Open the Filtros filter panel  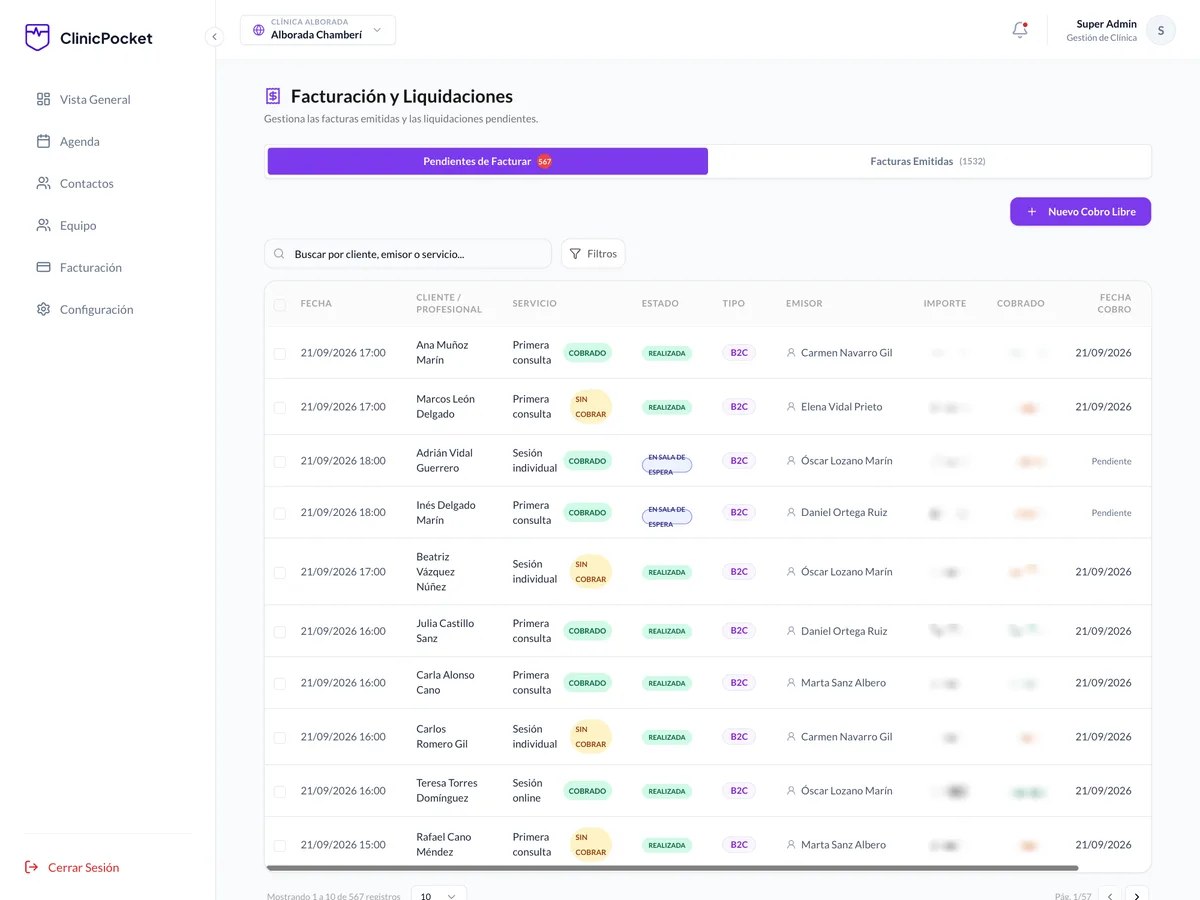(x=593, y=254)
